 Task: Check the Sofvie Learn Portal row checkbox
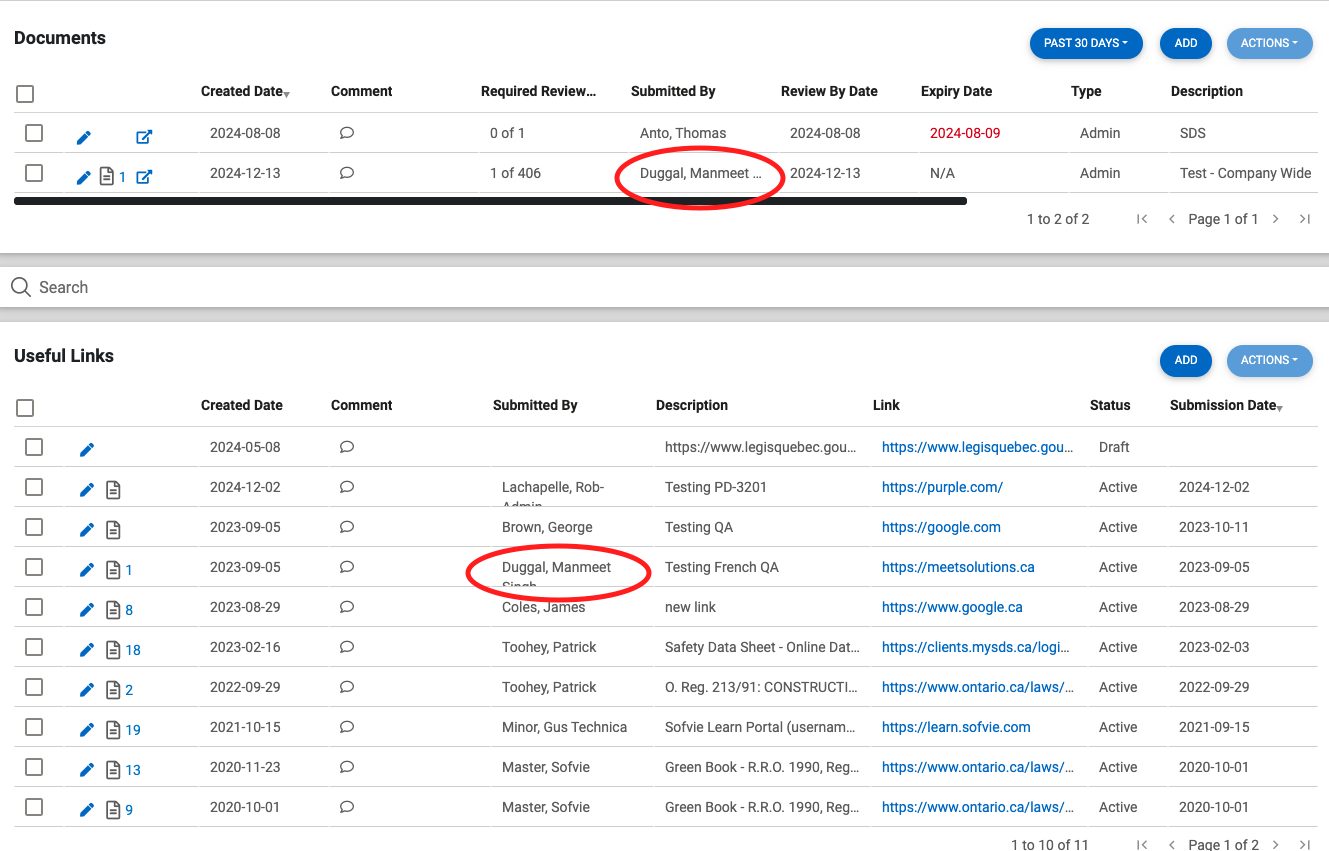pos(34,727)
